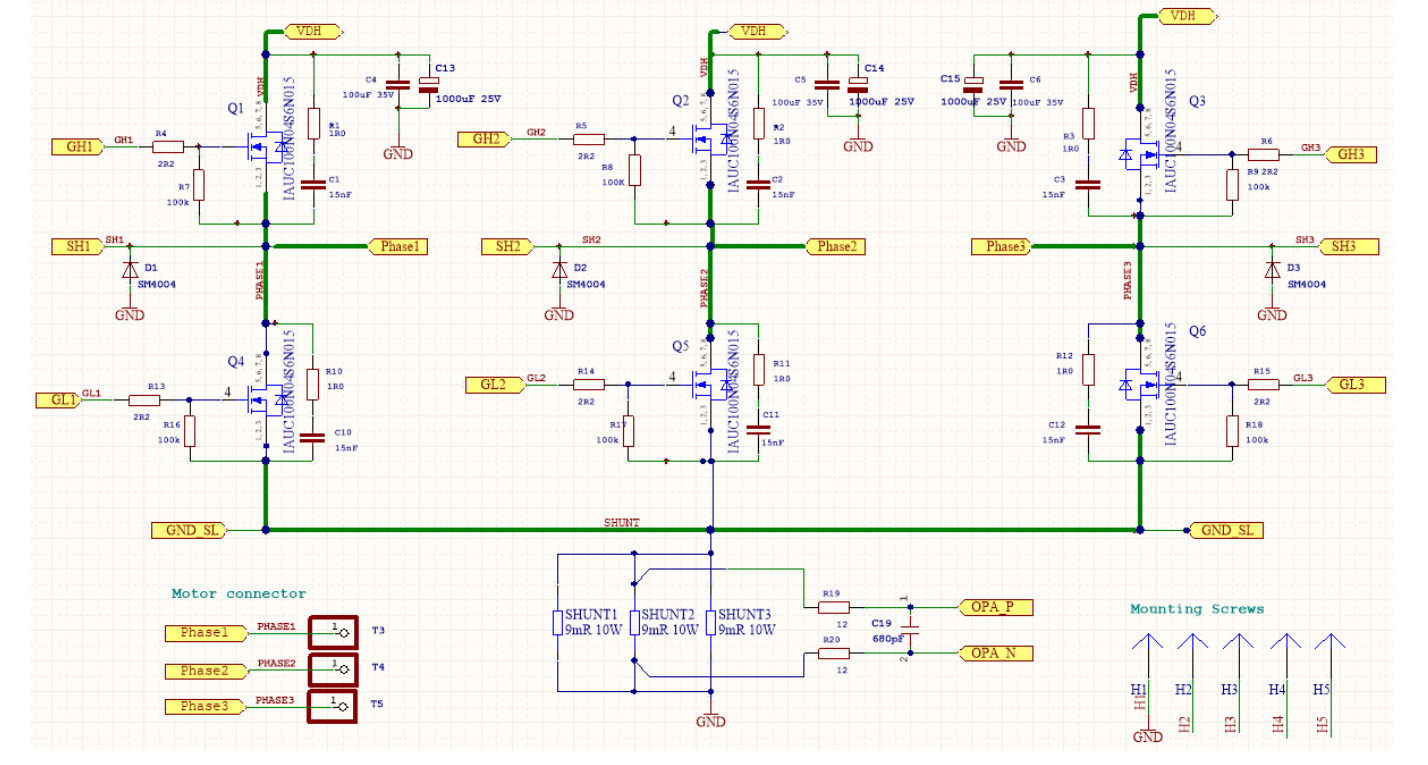Click the "Mounting Screws" text label
The image size is (1428, 765).
(x=1197, y=609)
